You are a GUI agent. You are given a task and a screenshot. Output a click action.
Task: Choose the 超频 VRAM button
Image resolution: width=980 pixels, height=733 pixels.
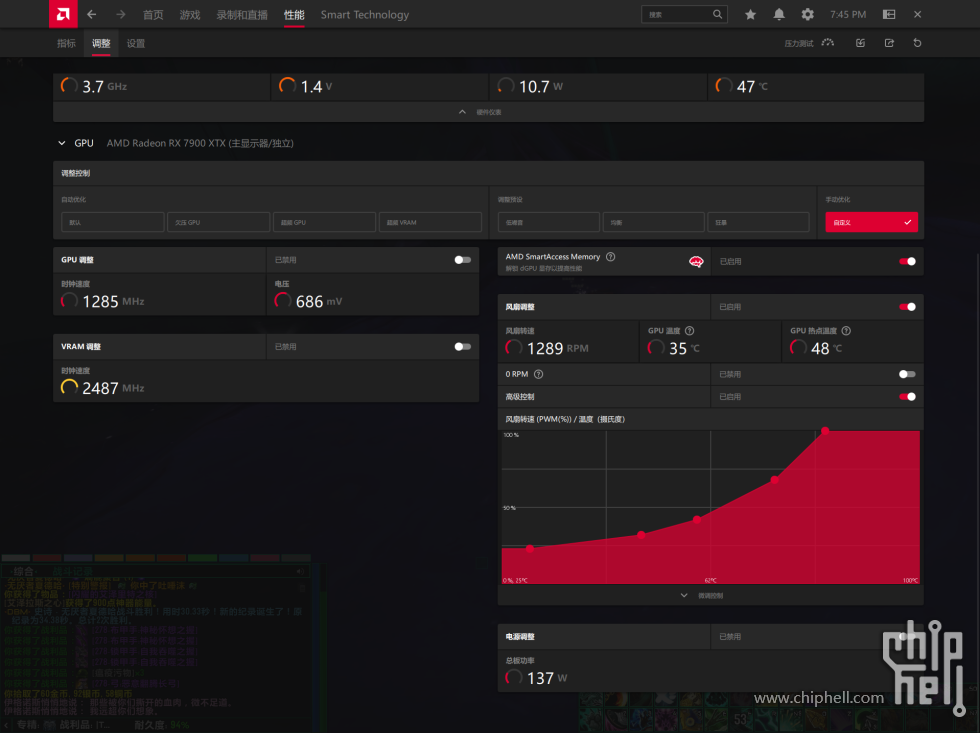point(431,222)
